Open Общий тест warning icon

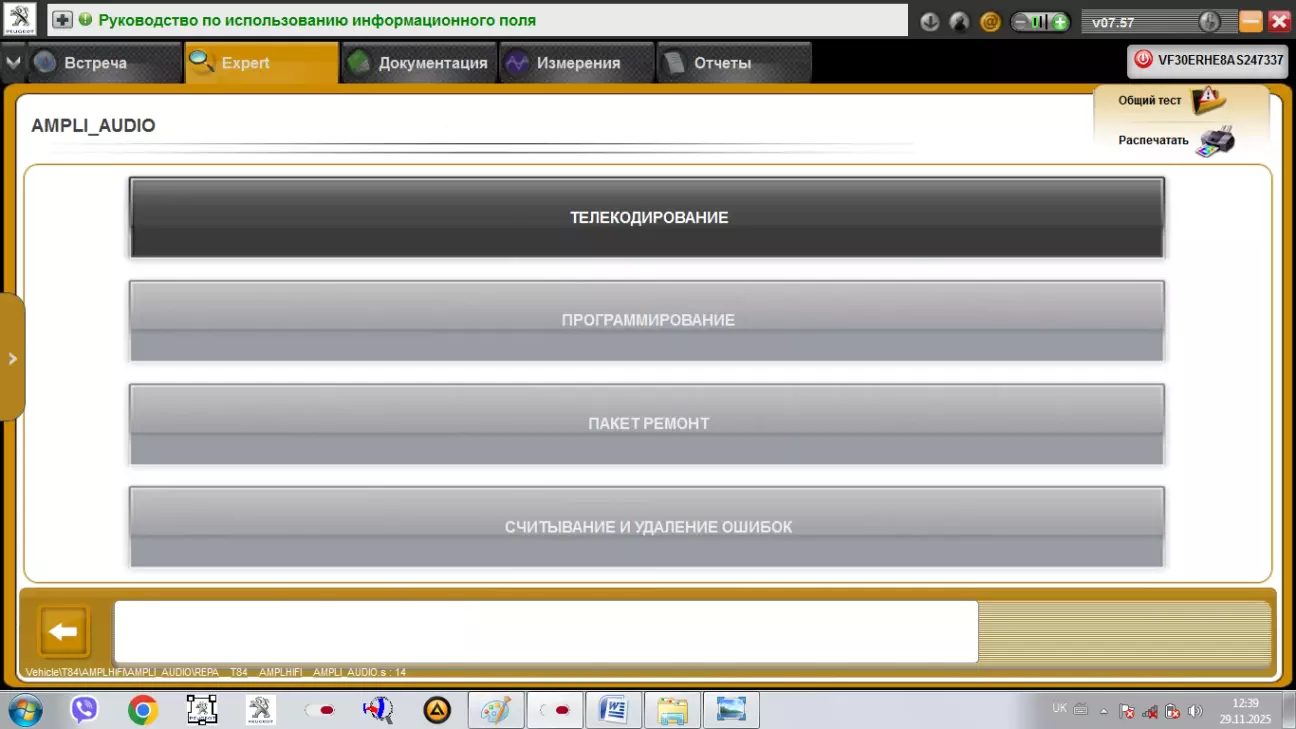(1208, 100)
